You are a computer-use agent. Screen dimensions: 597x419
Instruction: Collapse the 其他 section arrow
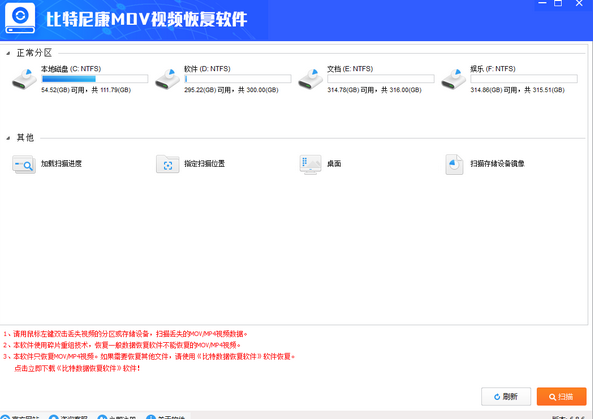(x=8, y=138)
